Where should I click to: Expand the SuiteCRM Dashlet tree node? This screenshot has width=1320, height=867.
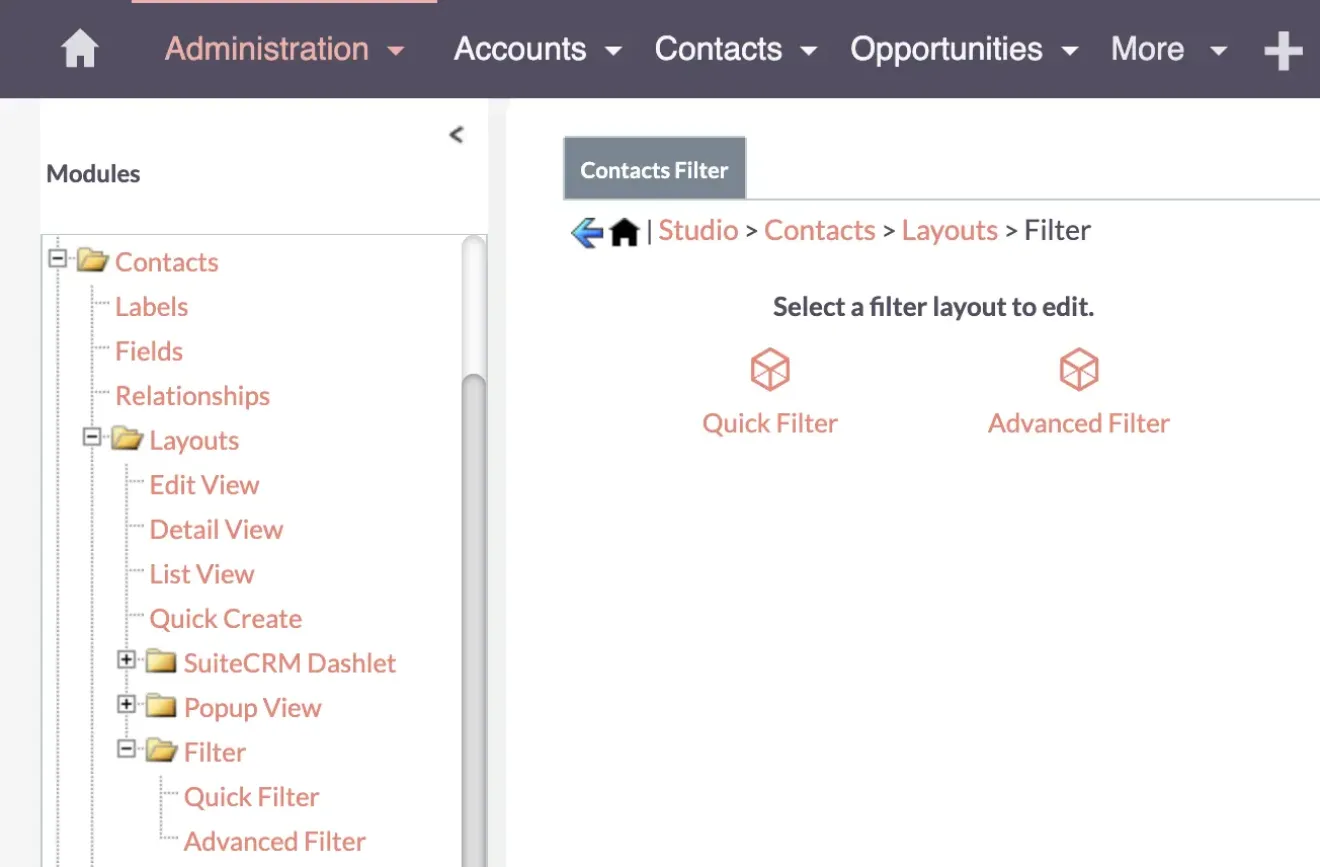[126, 659]
